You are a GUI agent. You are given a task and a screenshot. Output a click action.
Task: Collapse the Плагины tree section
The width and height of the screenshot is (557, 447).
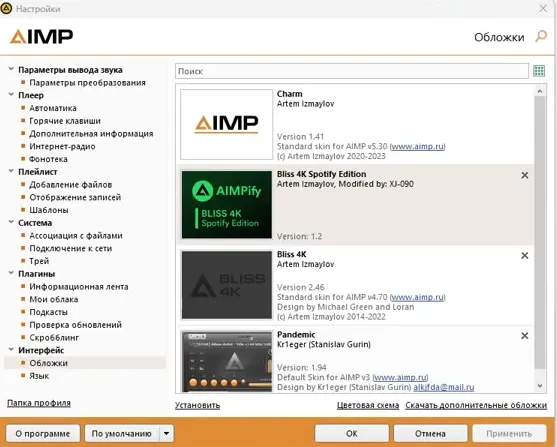pyautogui.click(x=11, y=273)
